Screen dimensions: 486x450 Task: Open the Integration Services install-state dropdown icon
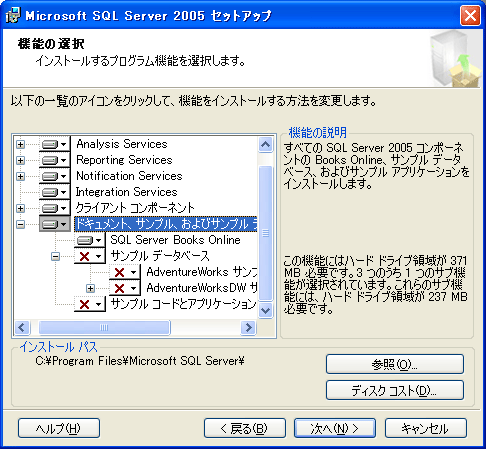coord(55,192)
